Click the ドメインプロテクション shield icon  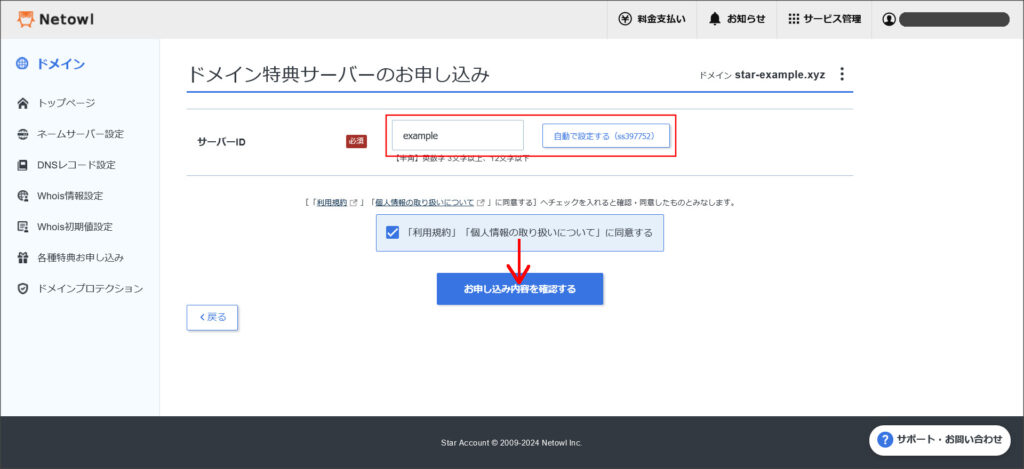23,288
